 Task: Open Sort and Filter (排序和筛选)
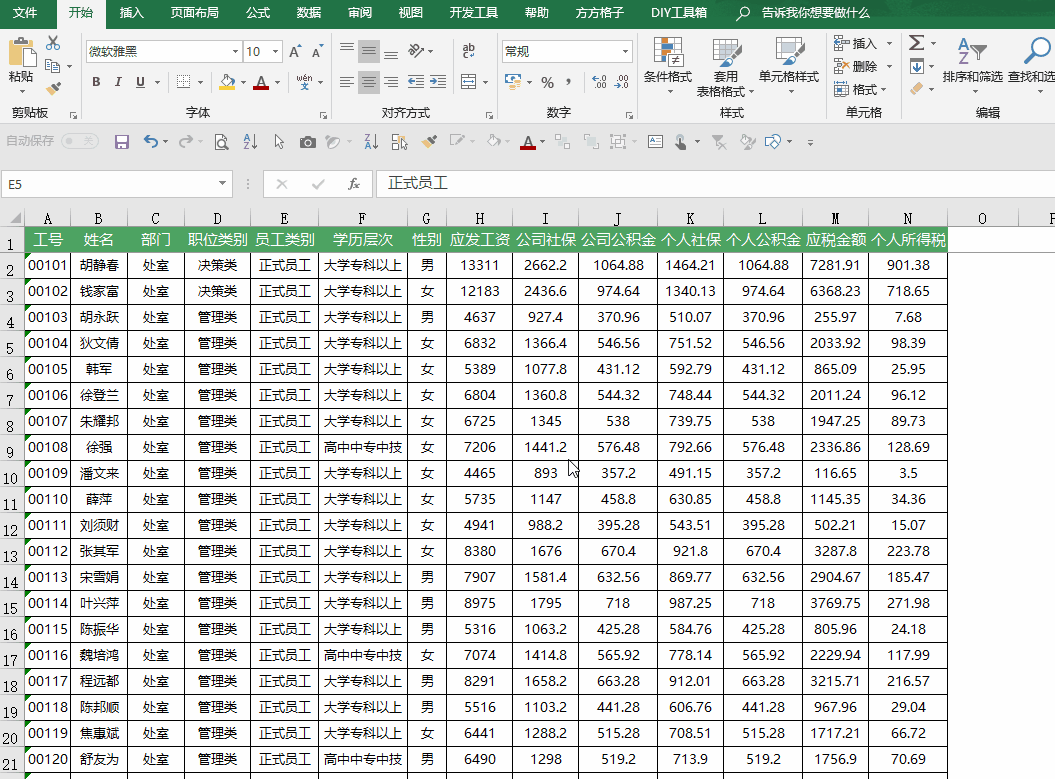[971, 62]
